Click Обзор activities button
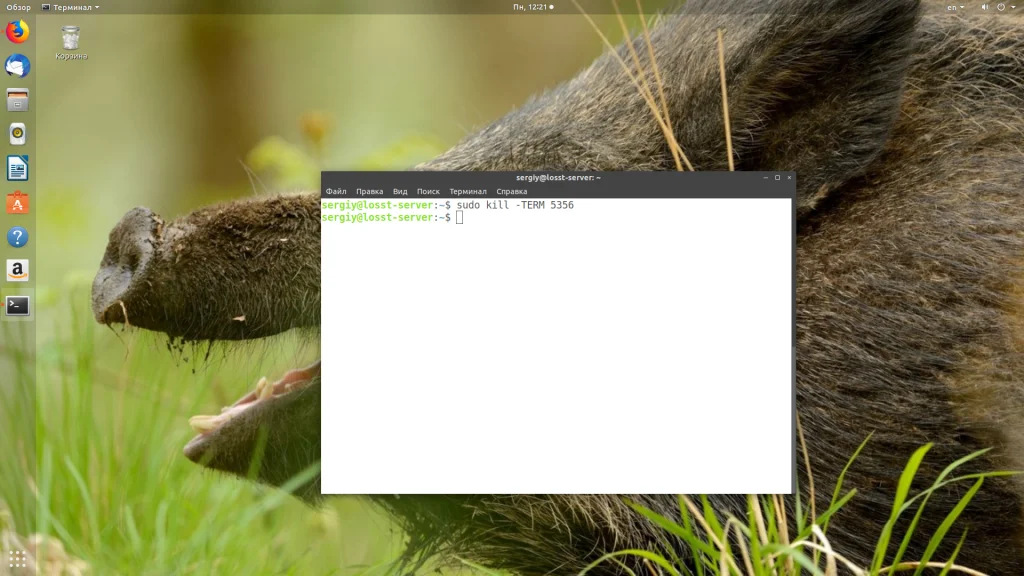The image size is (1024, 576). (18, 7)
